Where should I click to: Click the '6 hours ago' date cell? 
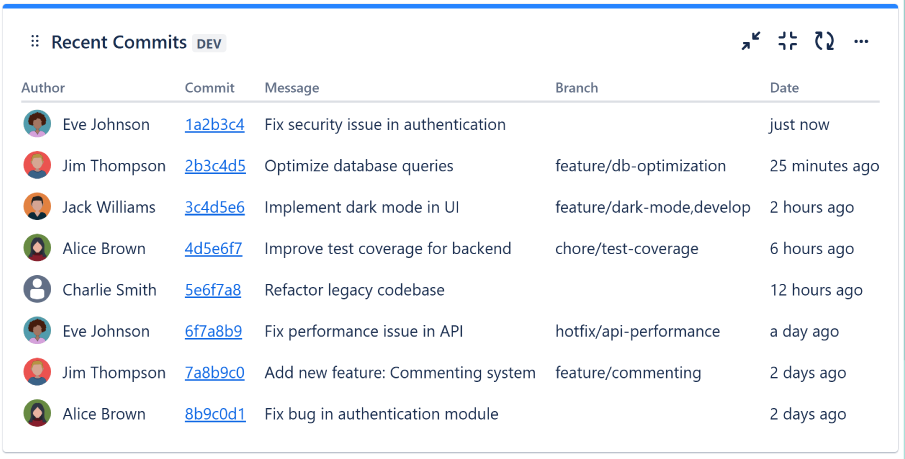tap(812, 249)
